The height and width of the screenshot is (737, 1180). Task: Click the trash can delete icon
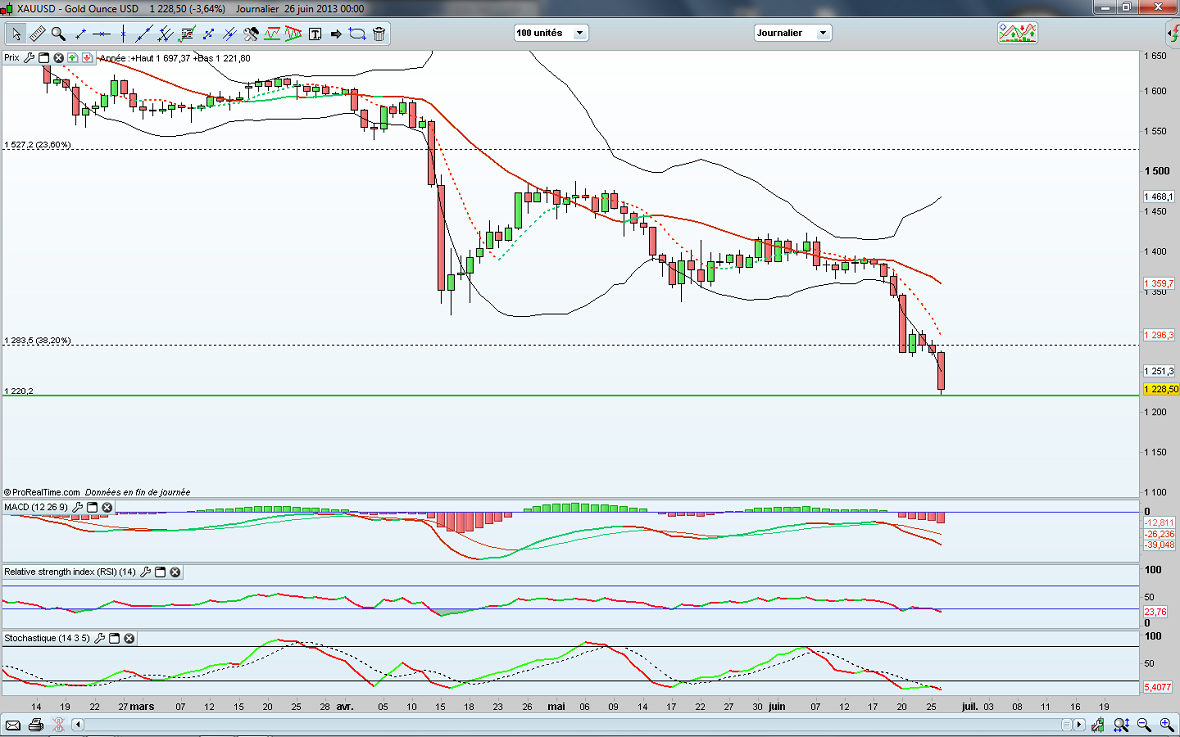[x=379, y=34]
